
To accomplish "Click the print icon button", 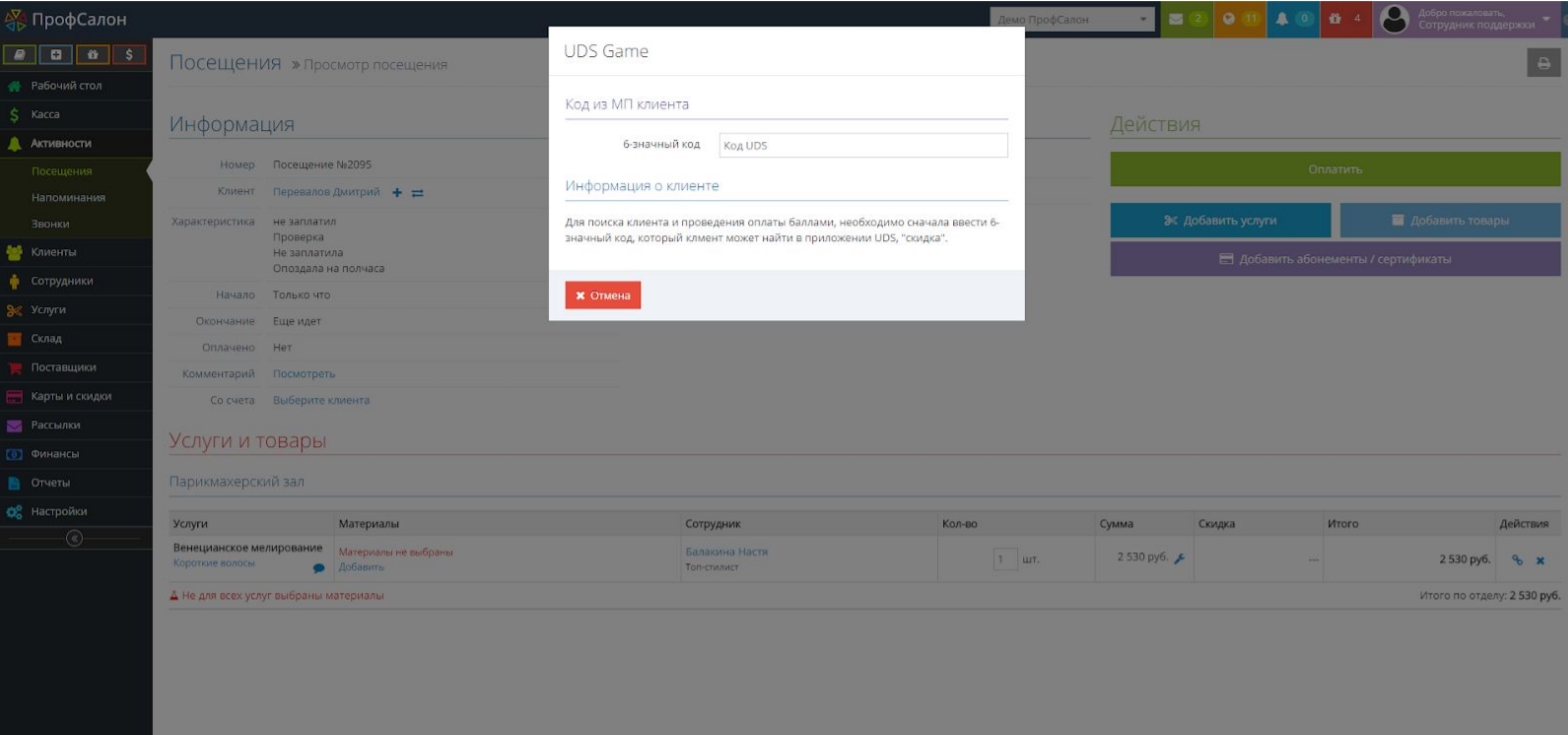I will (1543, 63).
